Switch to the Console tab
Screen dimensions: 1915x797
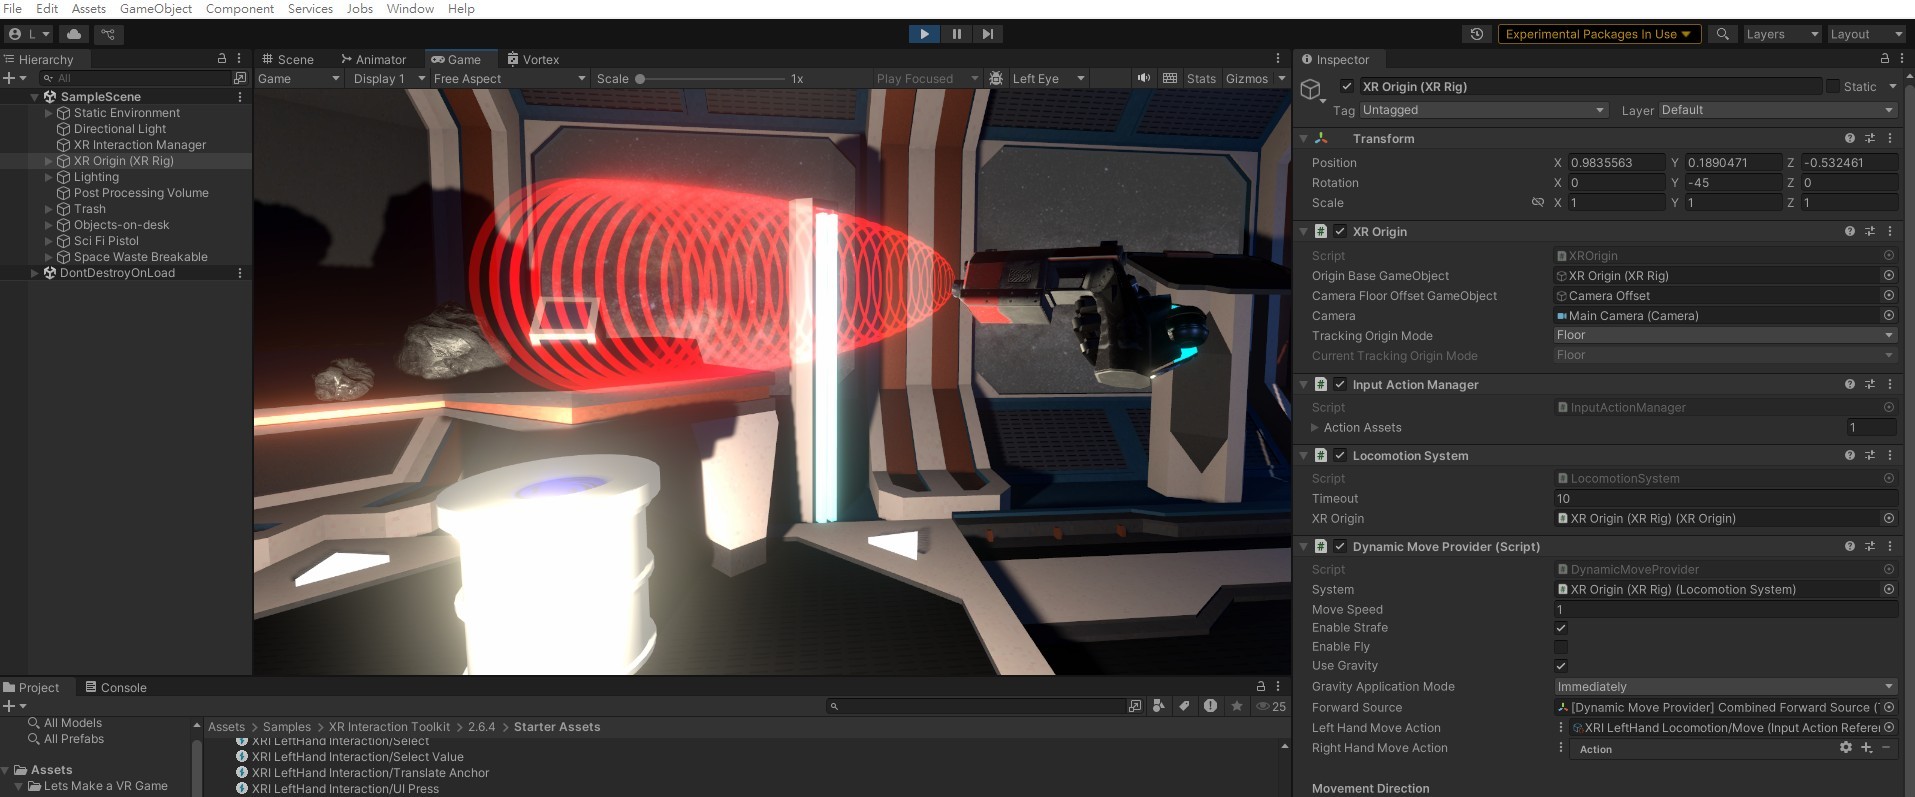coord(116,687)
